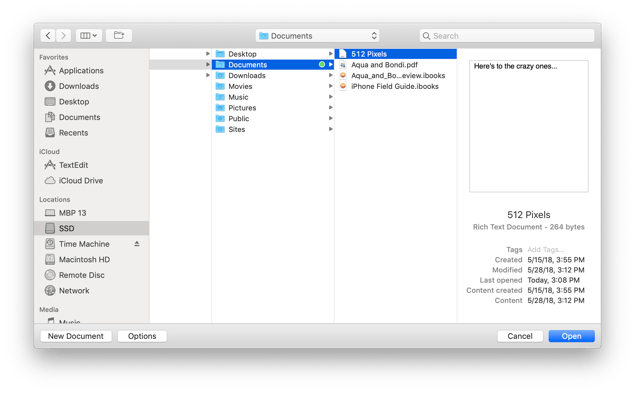Expand the arrow right of Music folder row
Screen dimensions: 635x393
click(330, 97)
